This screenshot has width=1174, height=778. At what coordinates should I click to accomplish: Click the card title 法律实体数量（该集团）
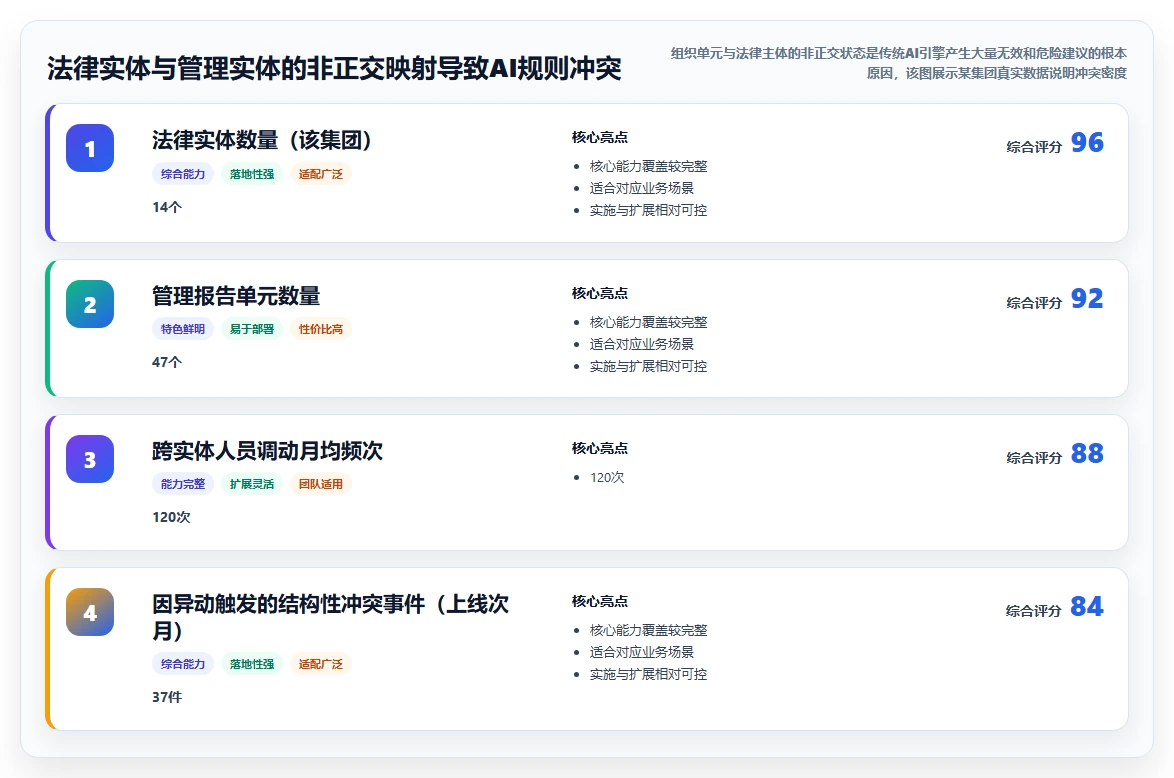[x=262, y=140]
